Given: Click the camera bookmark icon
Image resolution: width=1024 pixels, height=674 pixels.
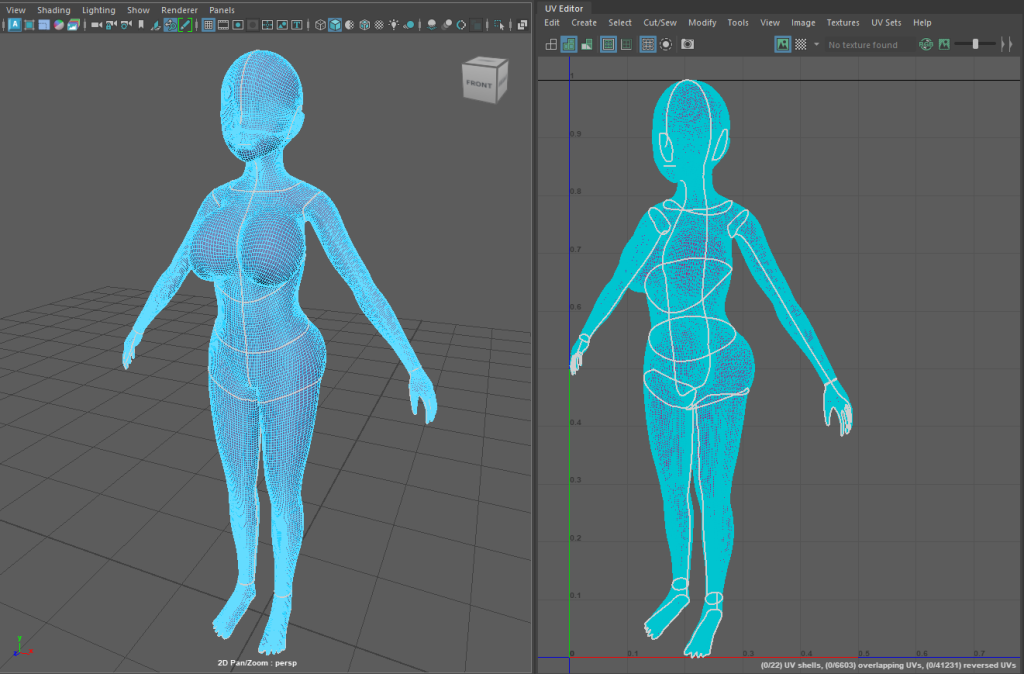Looking at the screenshot, I should coord(141,25).
